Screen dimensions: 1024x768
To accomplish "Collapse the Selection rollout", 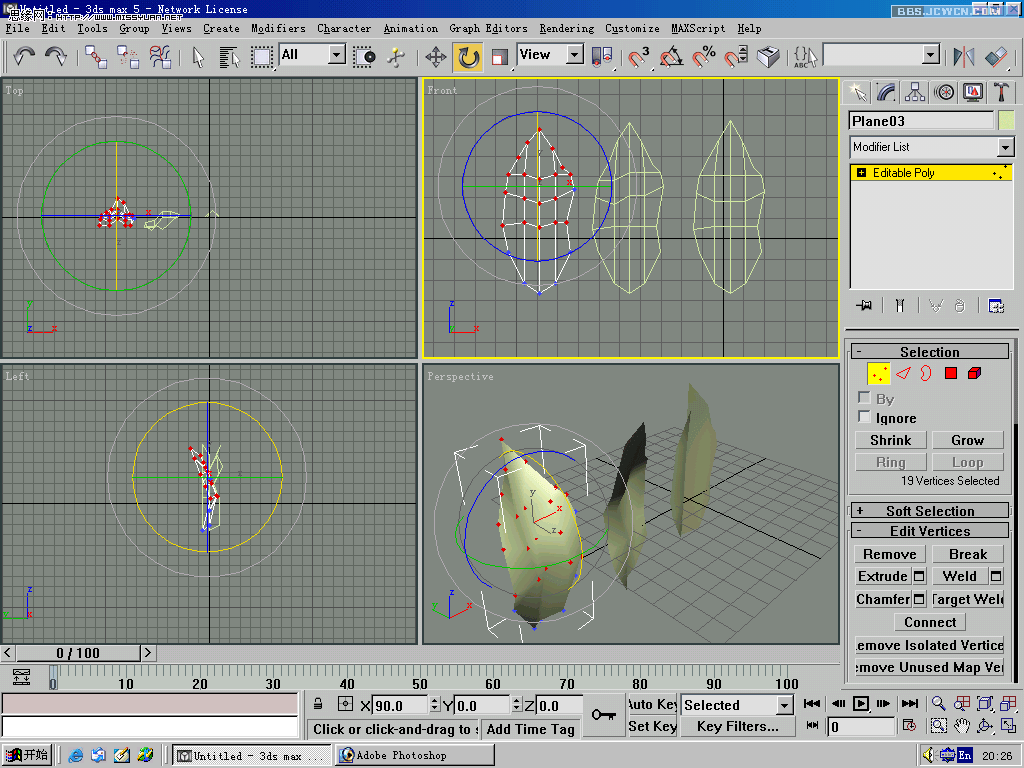I will tap(930, 351).
